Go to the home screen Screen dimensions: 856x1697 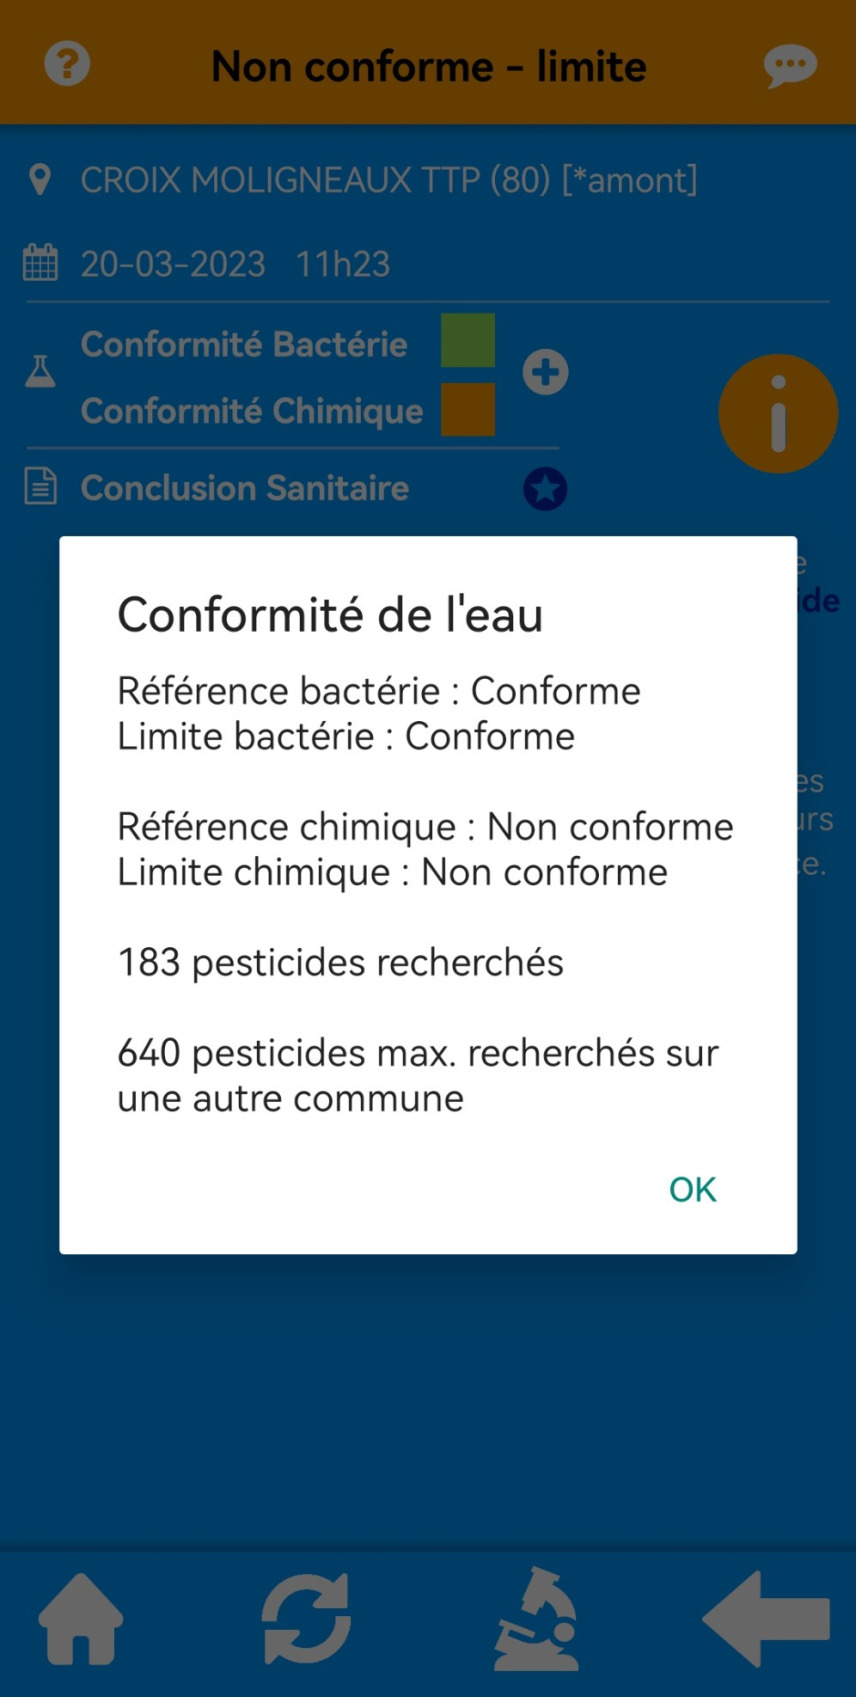click(x=81, y=1618)
